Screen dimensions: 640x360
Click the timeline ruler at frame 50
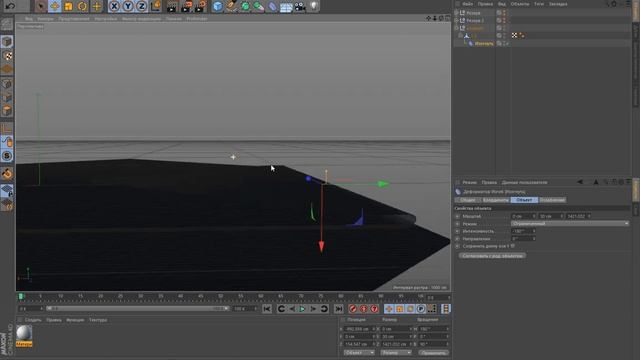coord(220,296)
